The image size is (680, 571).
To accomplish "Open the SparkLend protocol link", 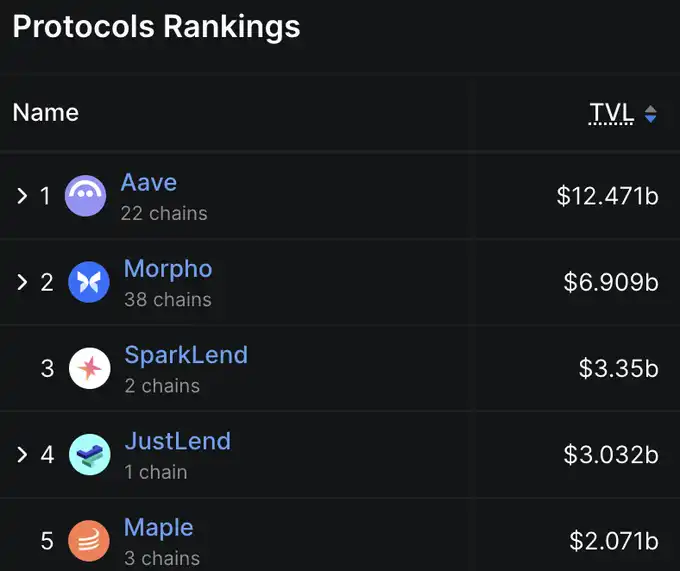I will tap(186, 355).
